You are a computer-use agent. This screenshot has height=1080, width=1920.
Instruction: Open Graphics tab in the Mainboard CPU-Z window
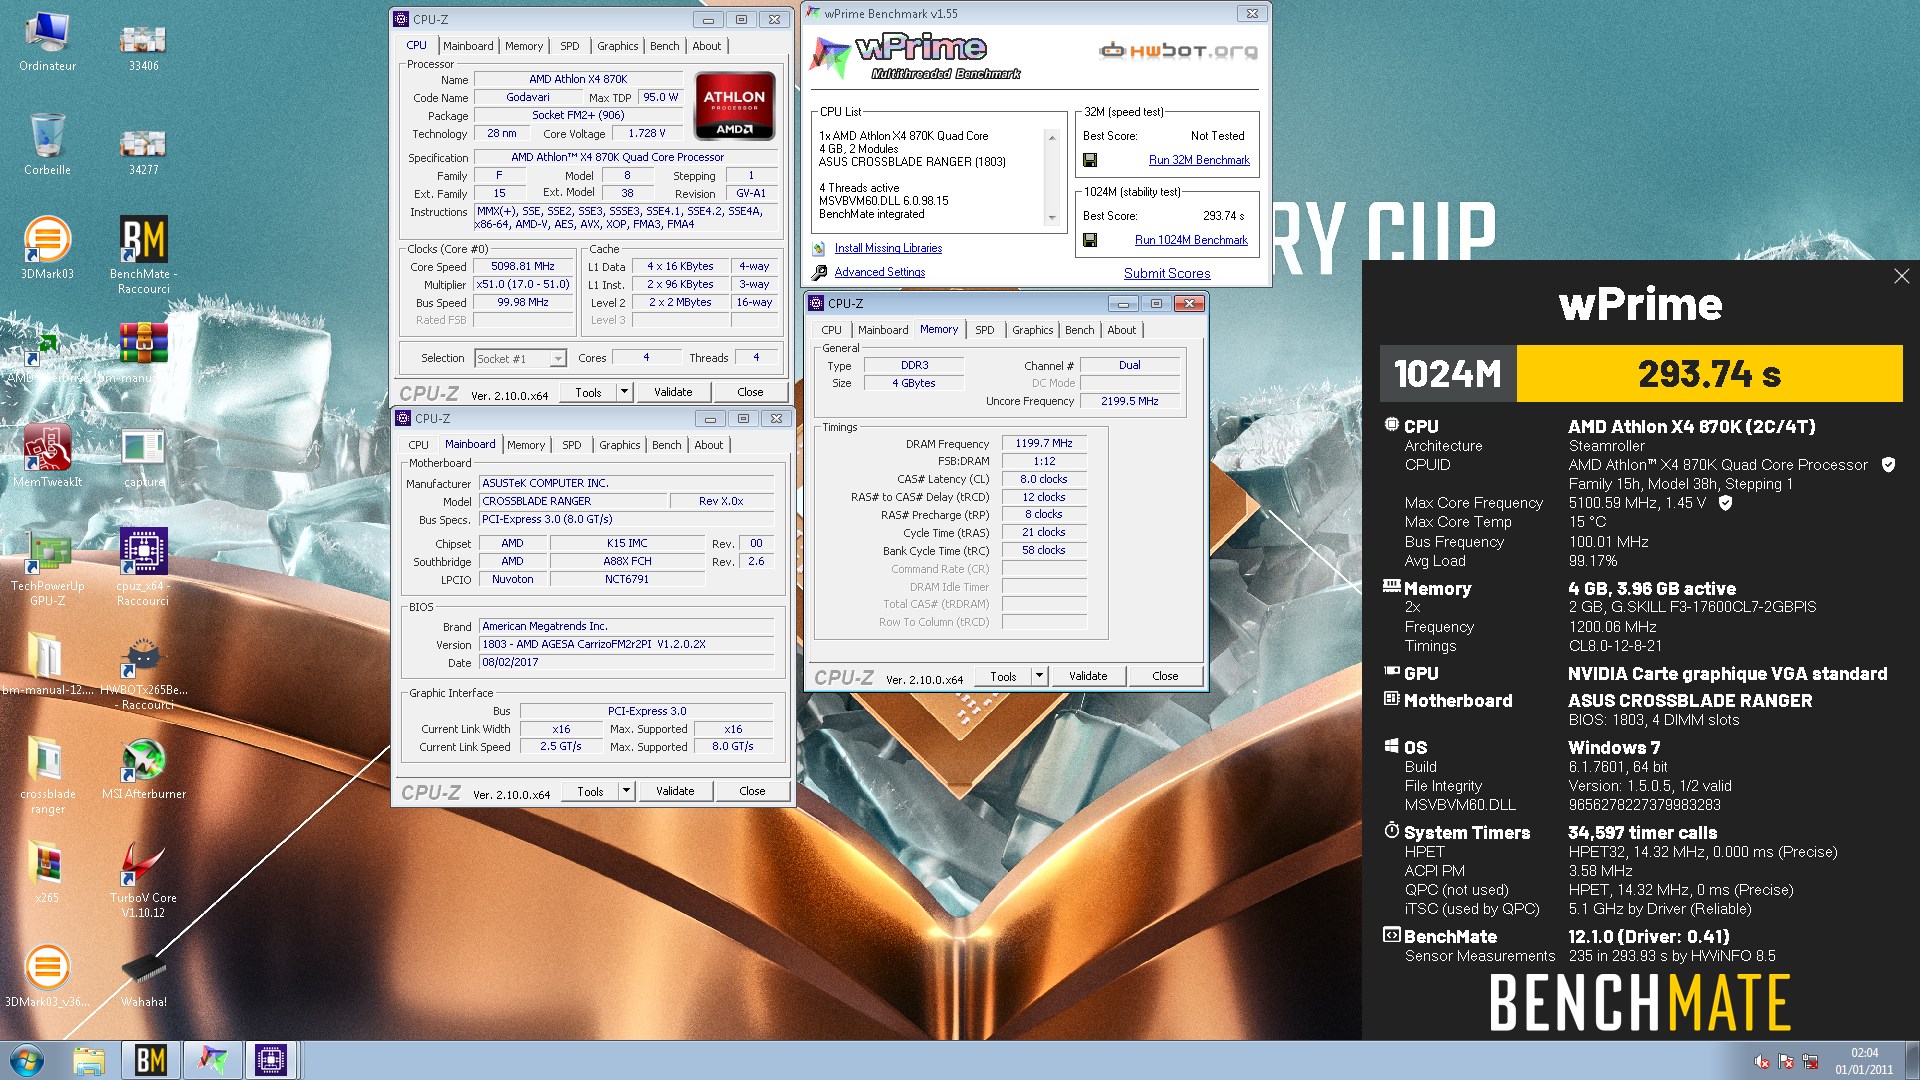(620, 445)
